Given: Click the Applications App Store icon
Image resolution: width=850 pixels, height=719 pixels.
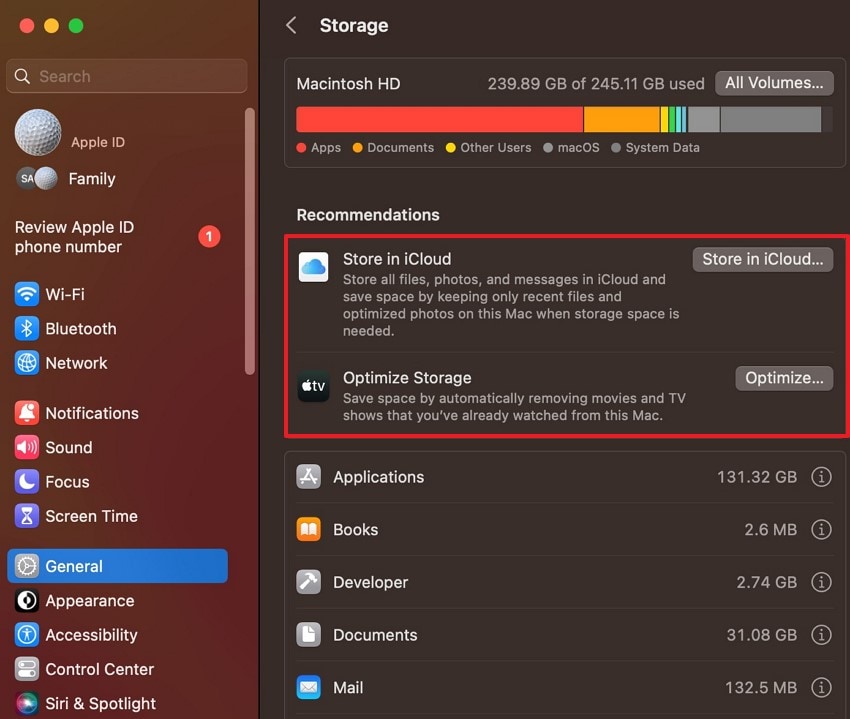Looking at the screenshot, I should click(x=308, y=477).
